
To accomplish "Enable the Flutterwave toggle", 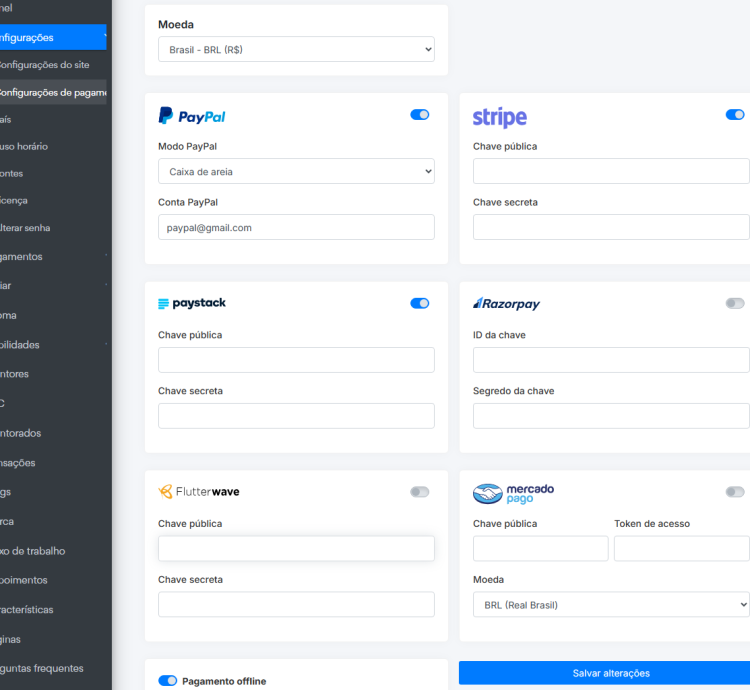I will coord(420,492).
